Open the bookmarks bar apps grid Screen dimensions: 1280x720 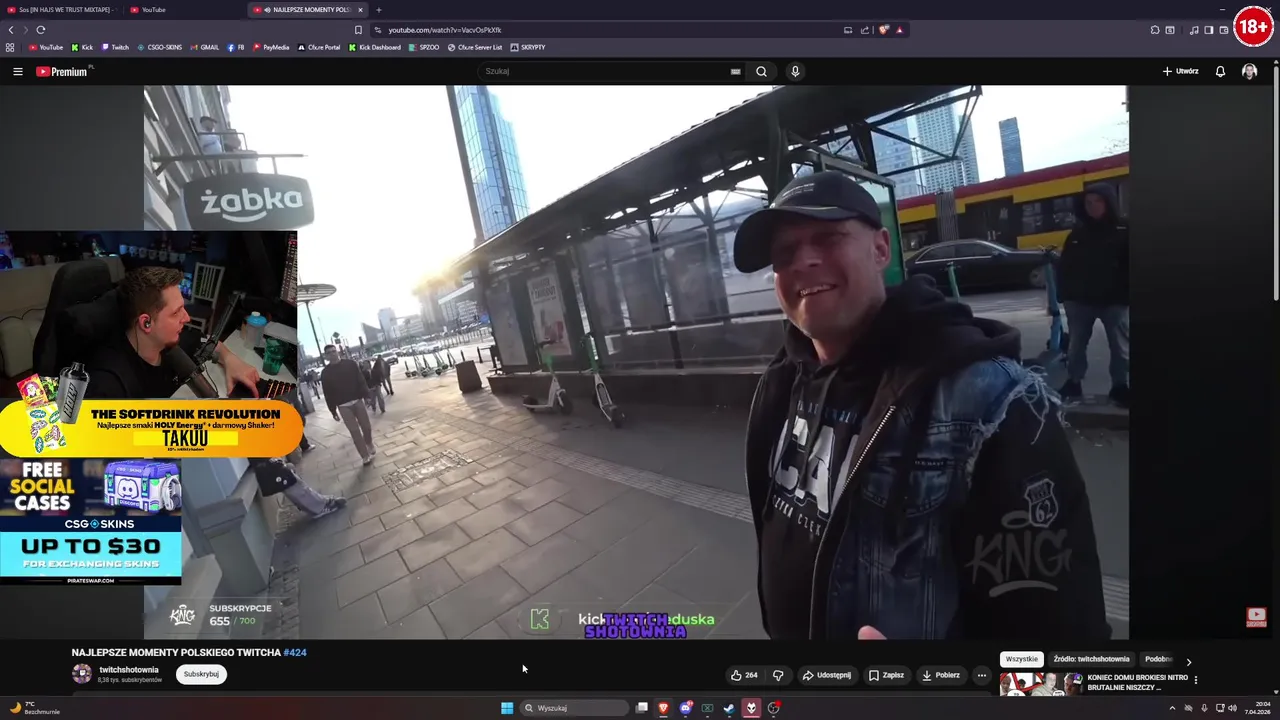point(11,47)
